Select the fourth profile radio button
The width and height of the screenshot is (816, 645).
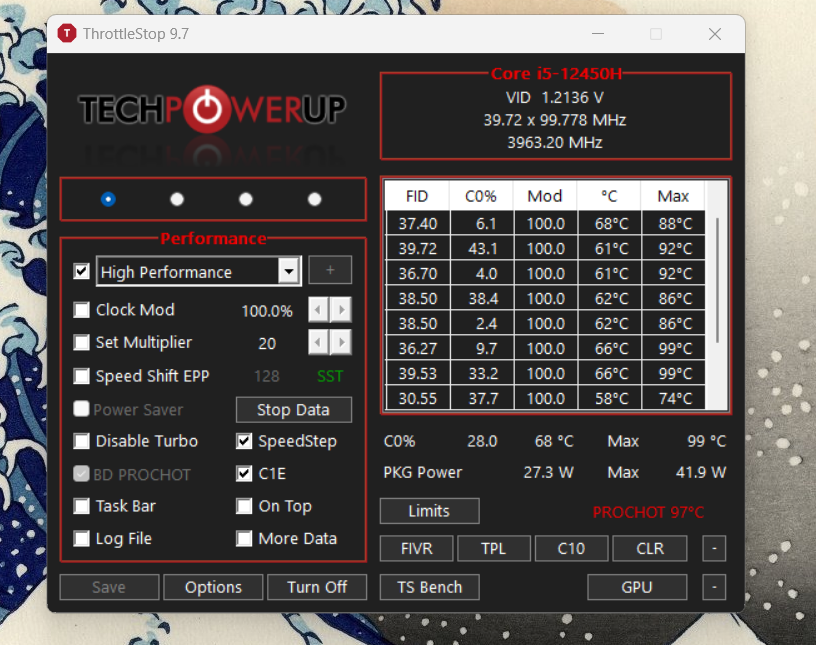pyautogui.click(x=314, y=199)
